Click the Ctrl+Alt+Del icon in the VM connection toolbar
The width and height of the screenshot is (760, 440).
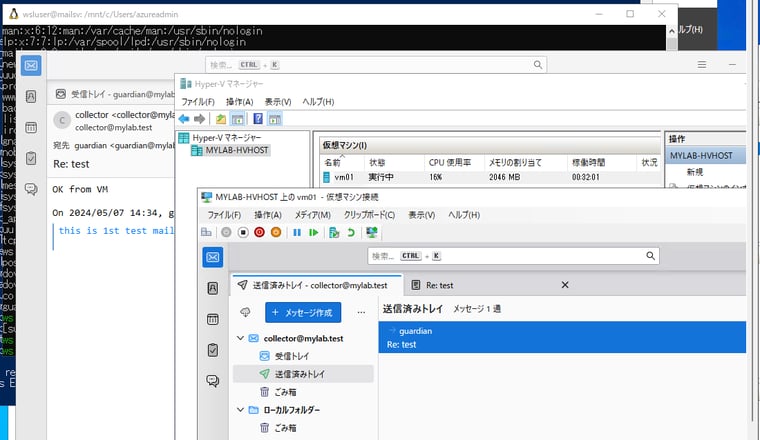pyautogui.click(x=206, y=233)
